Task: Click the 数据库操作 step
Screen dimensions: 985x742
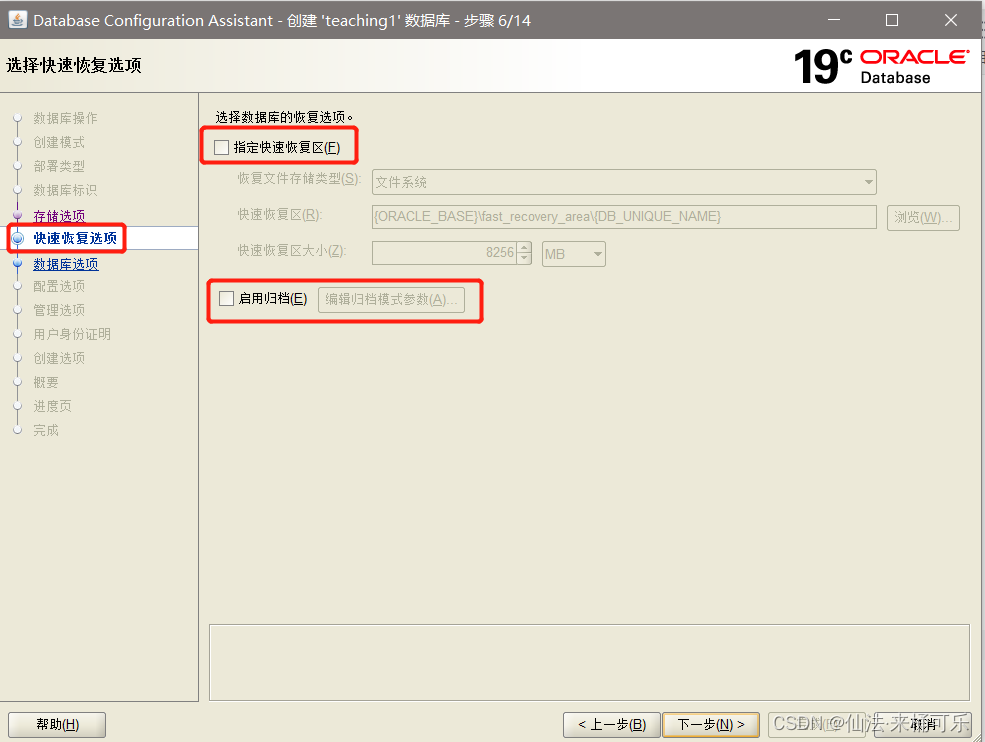Action: pos(65,118)
